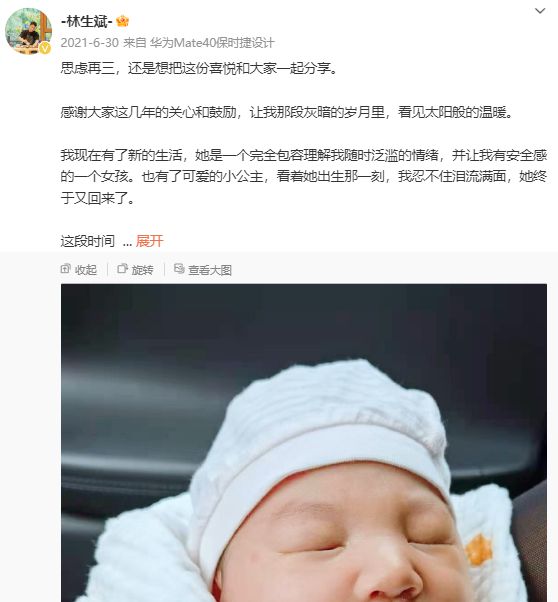Click the 收起 collapse icon
This screenshot has width=558, height=602.
[x=65, y=269]
